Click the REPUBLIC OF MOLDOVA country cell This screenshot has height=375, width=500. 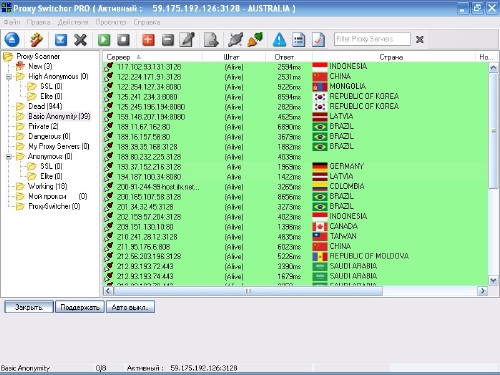point(369,256)
